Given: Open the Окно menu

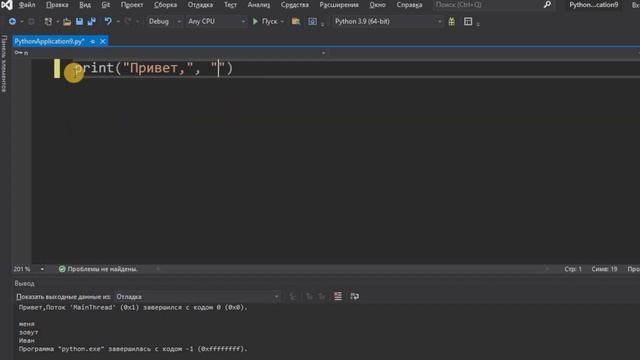Looking at the screenshot, I should tap(378, 5).
